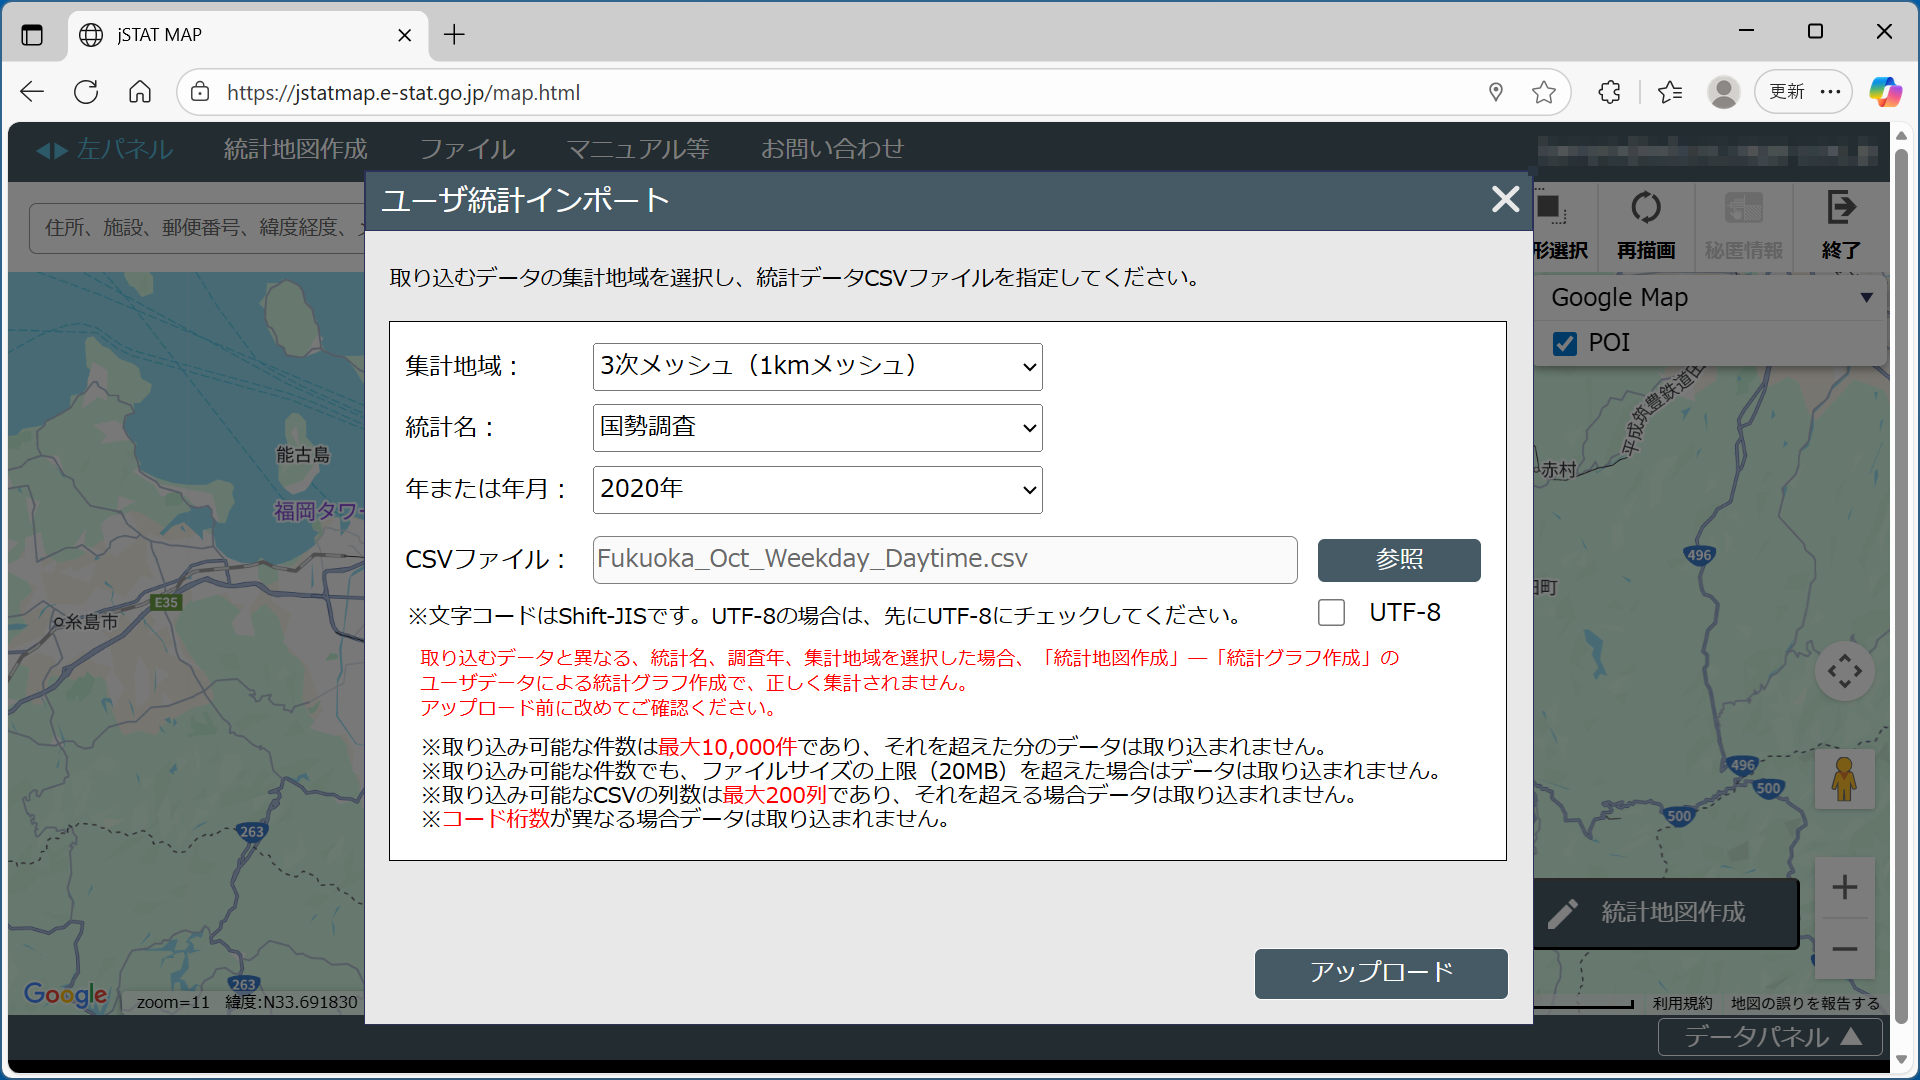Screen dimensions: 1920x1080
Task: Enable the UTF-8 checkbox
Action: point(1331,612)
